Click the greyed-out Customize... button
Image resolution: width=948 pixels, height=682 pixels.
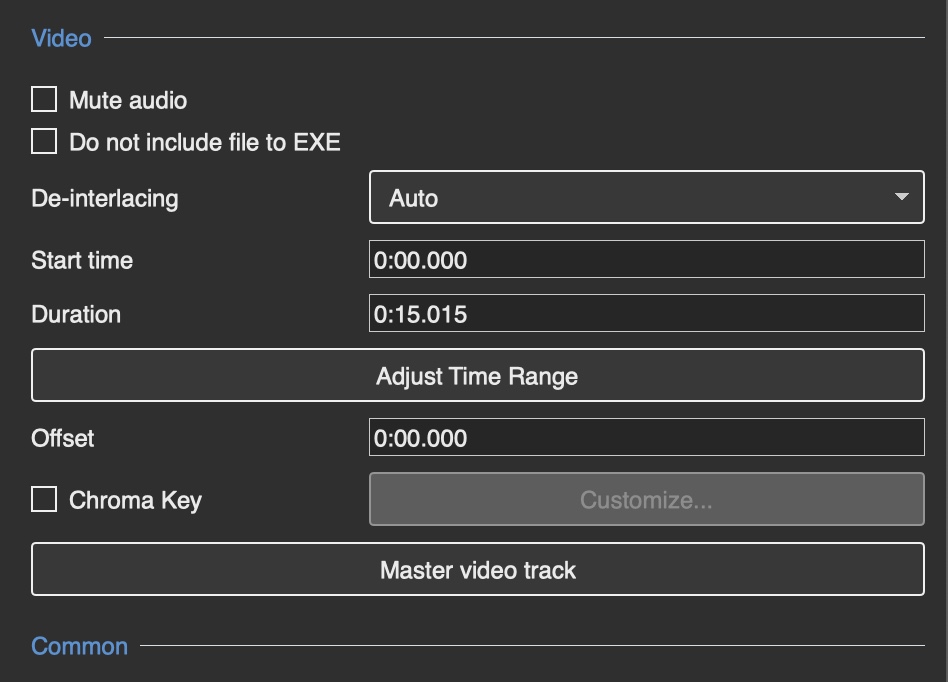tap(646, 499)
